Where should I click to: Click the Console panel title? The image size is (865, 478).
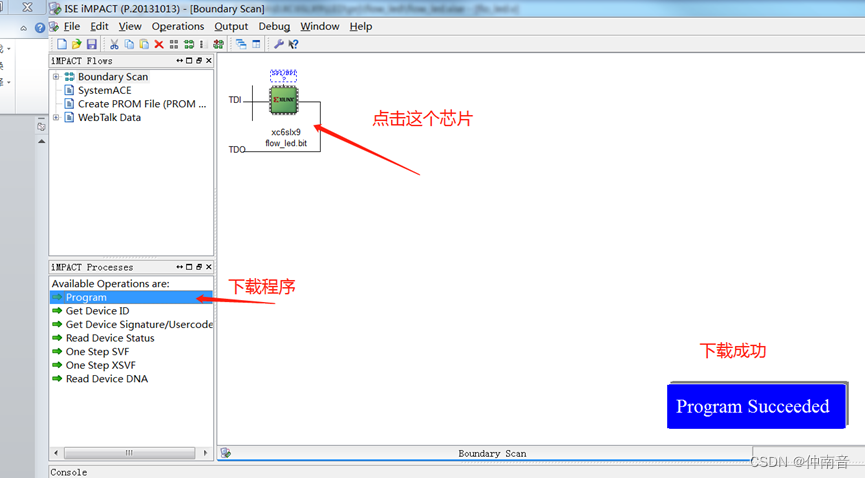point(69,472)
